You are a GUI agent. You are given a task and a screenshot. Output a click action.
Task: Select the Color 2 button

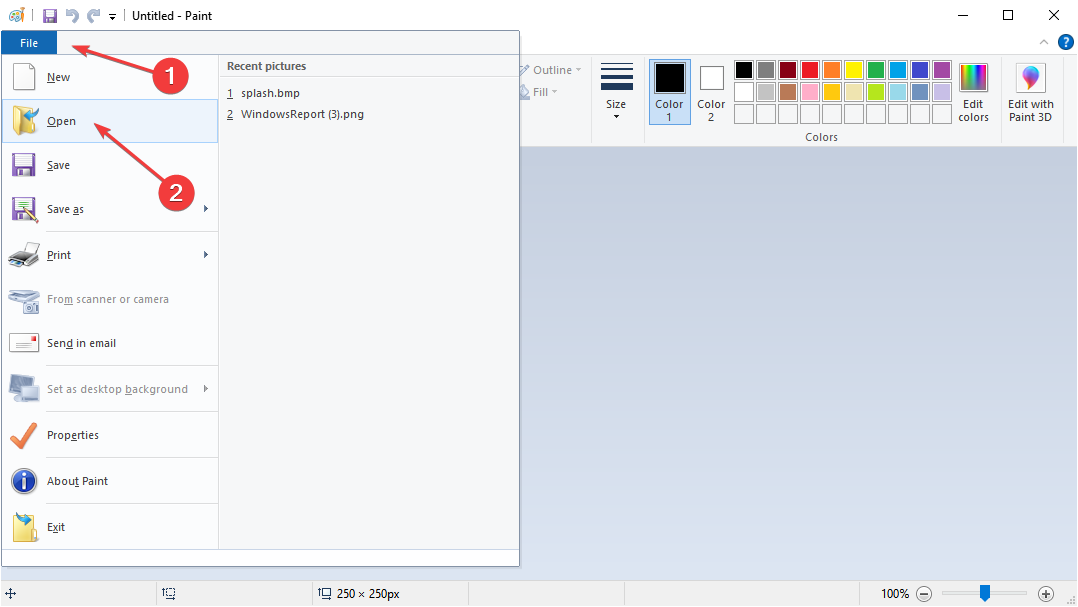[x=711, y=92]
